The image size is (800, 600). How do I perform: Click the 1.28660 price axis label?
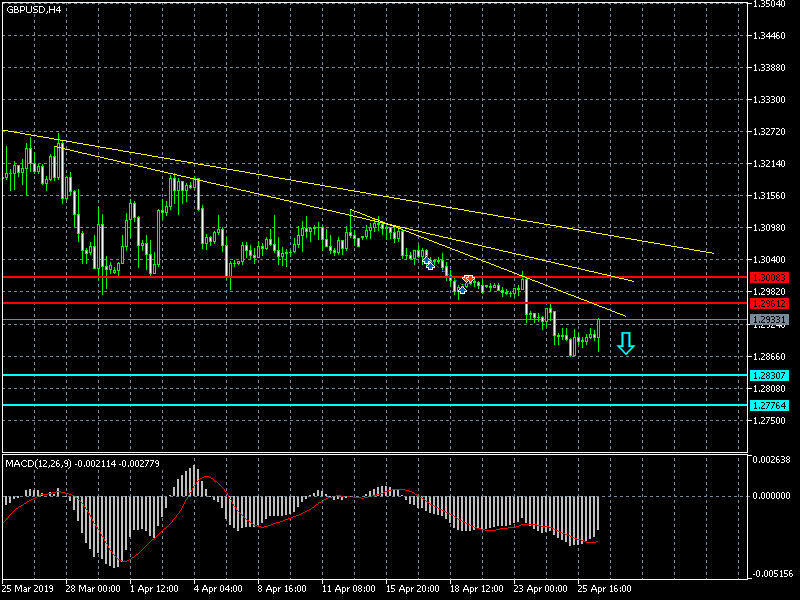pyautogui.click(x=769, y=357)
